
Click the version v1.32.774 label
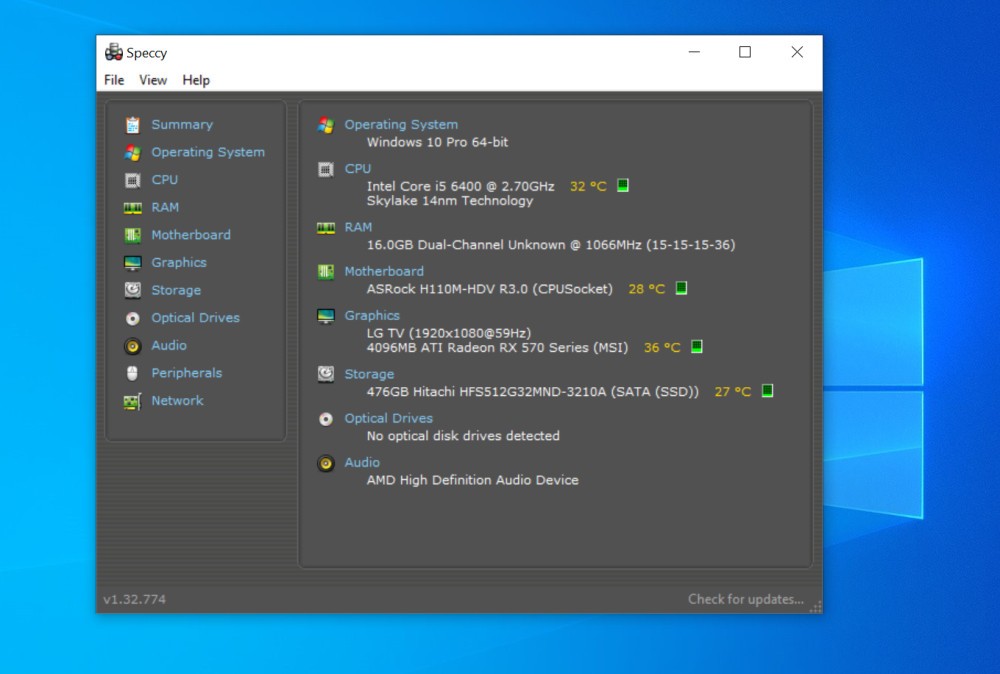[135, 599]
